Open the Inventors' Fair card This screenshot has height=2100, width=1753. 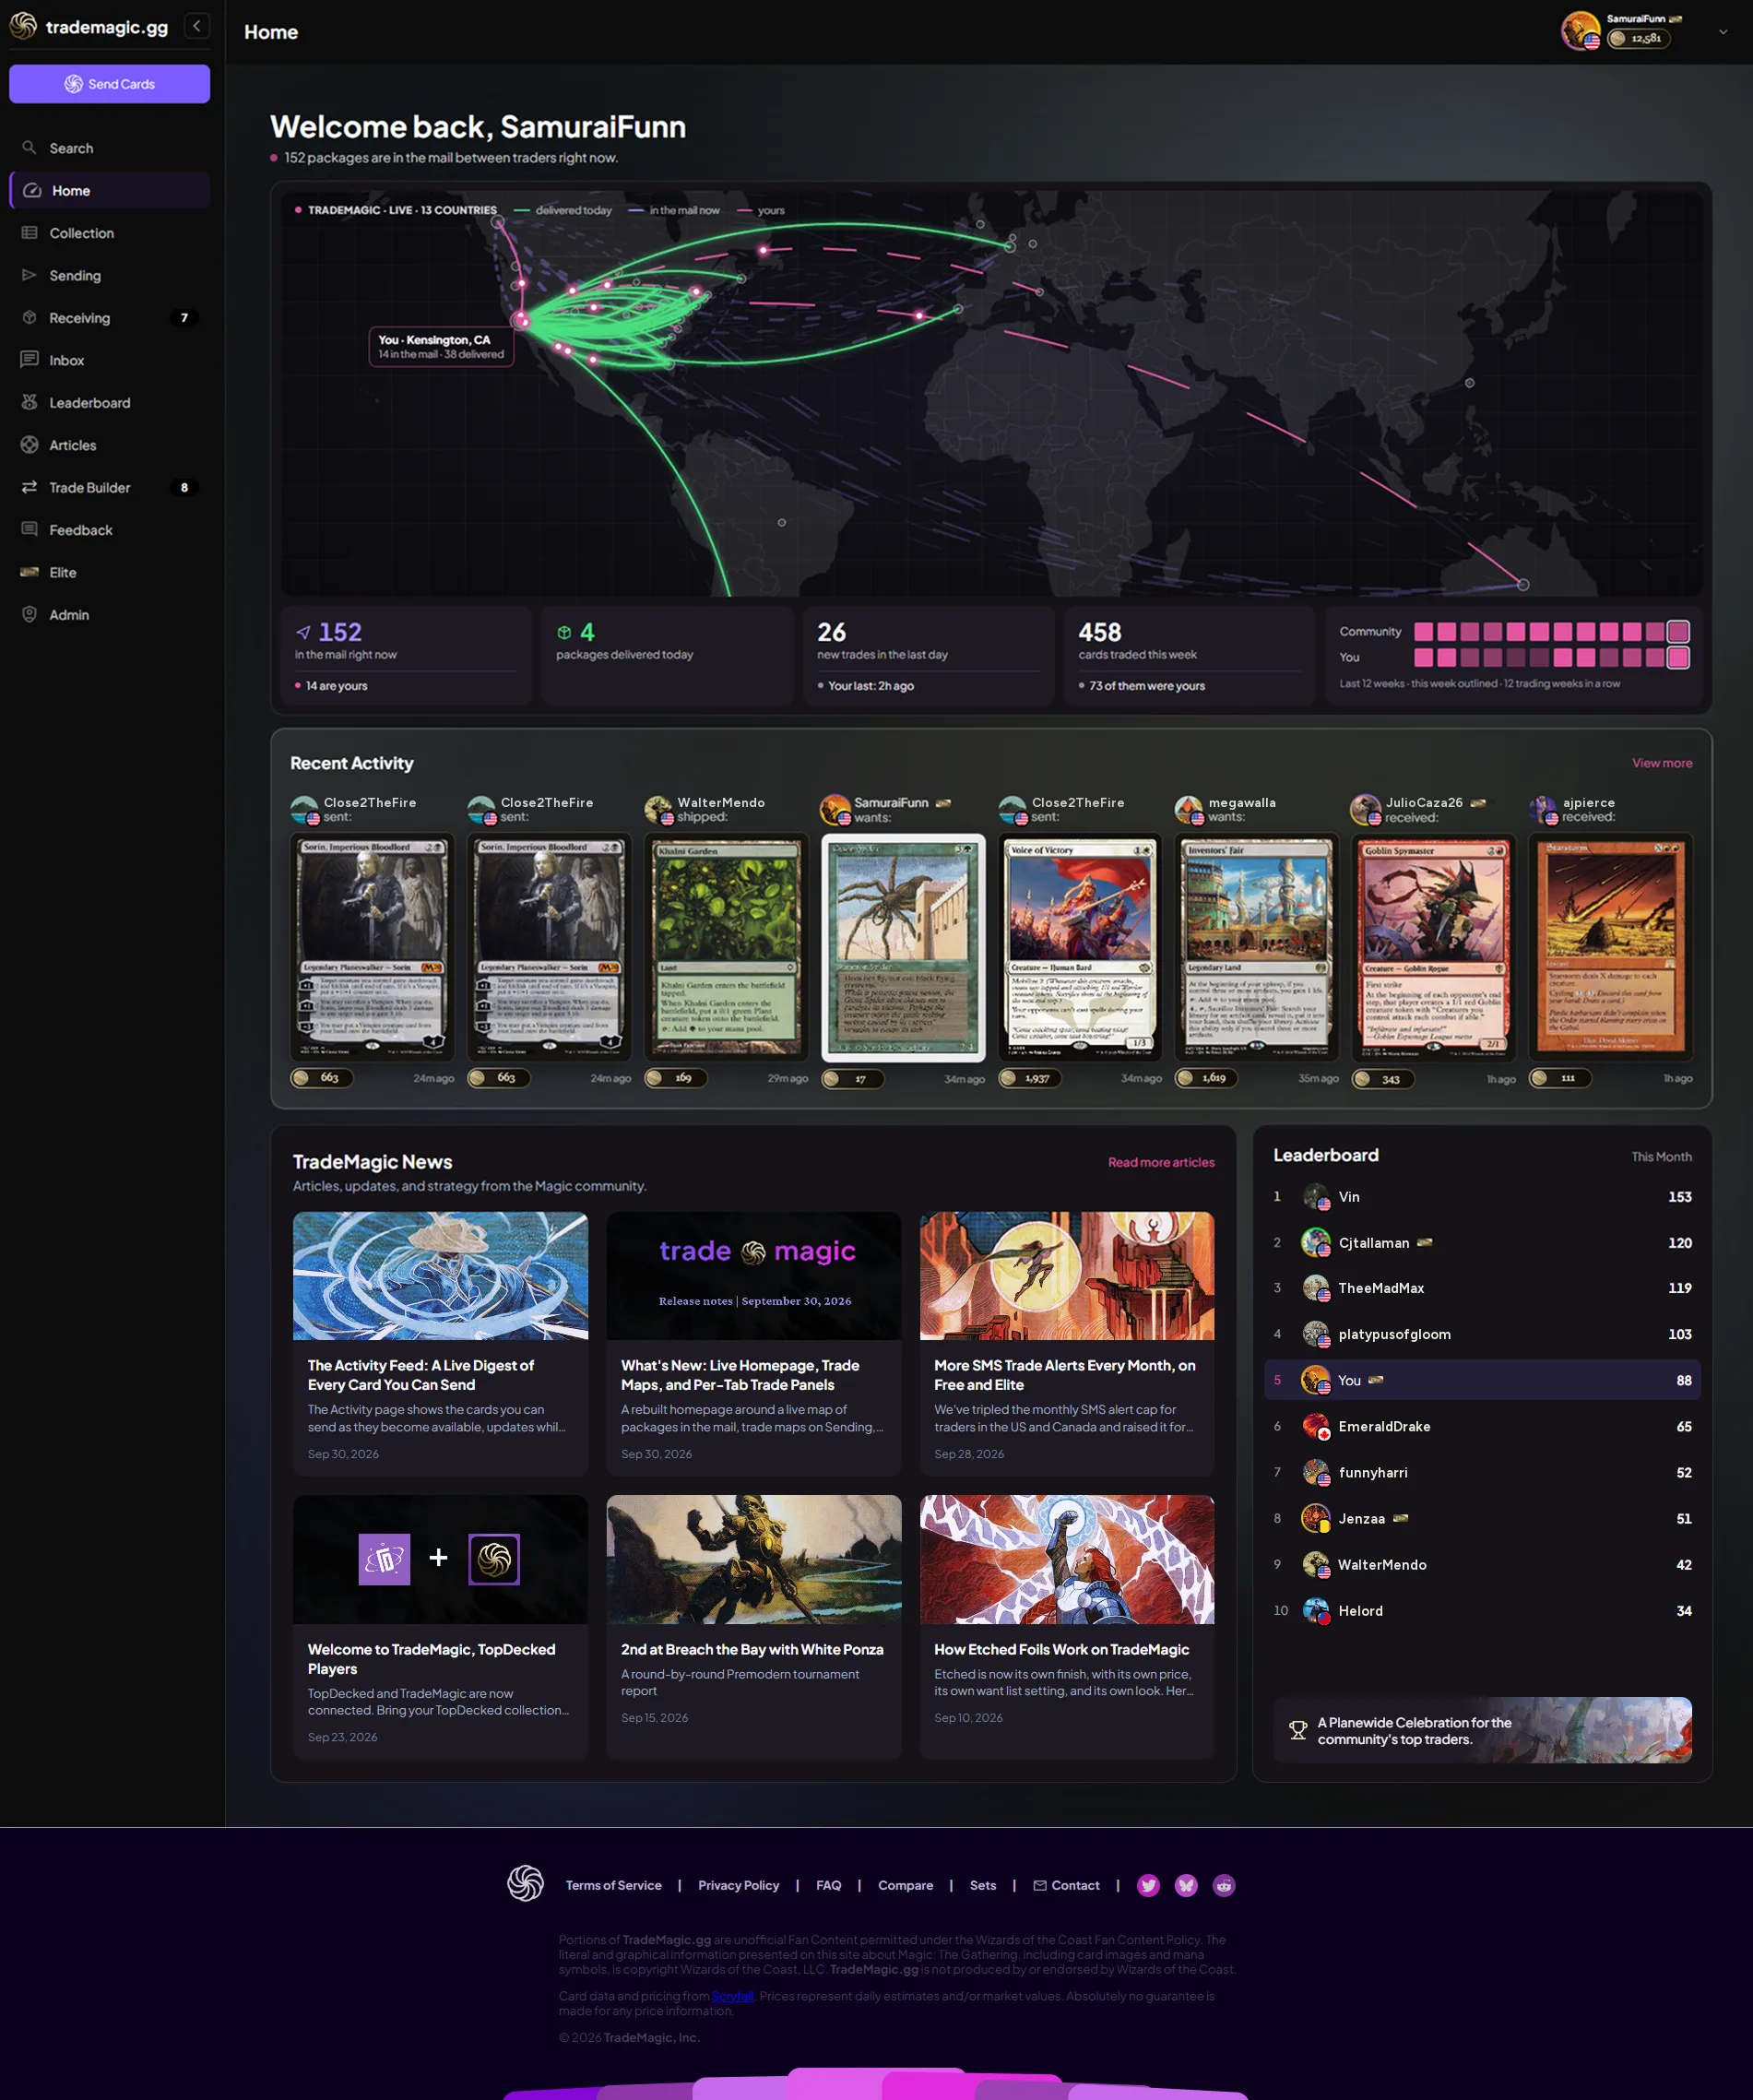[1257, 947]
